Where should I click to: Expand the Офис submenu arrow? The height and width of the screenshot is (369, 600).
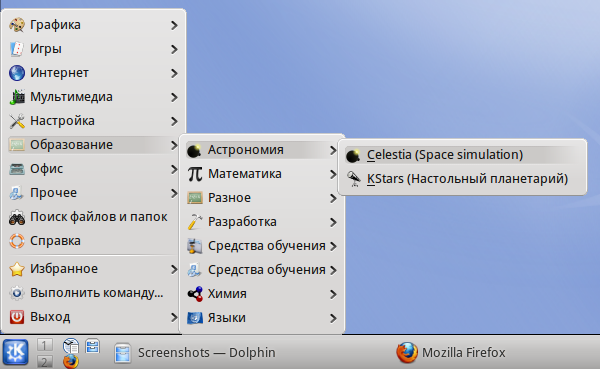(174, 169)
